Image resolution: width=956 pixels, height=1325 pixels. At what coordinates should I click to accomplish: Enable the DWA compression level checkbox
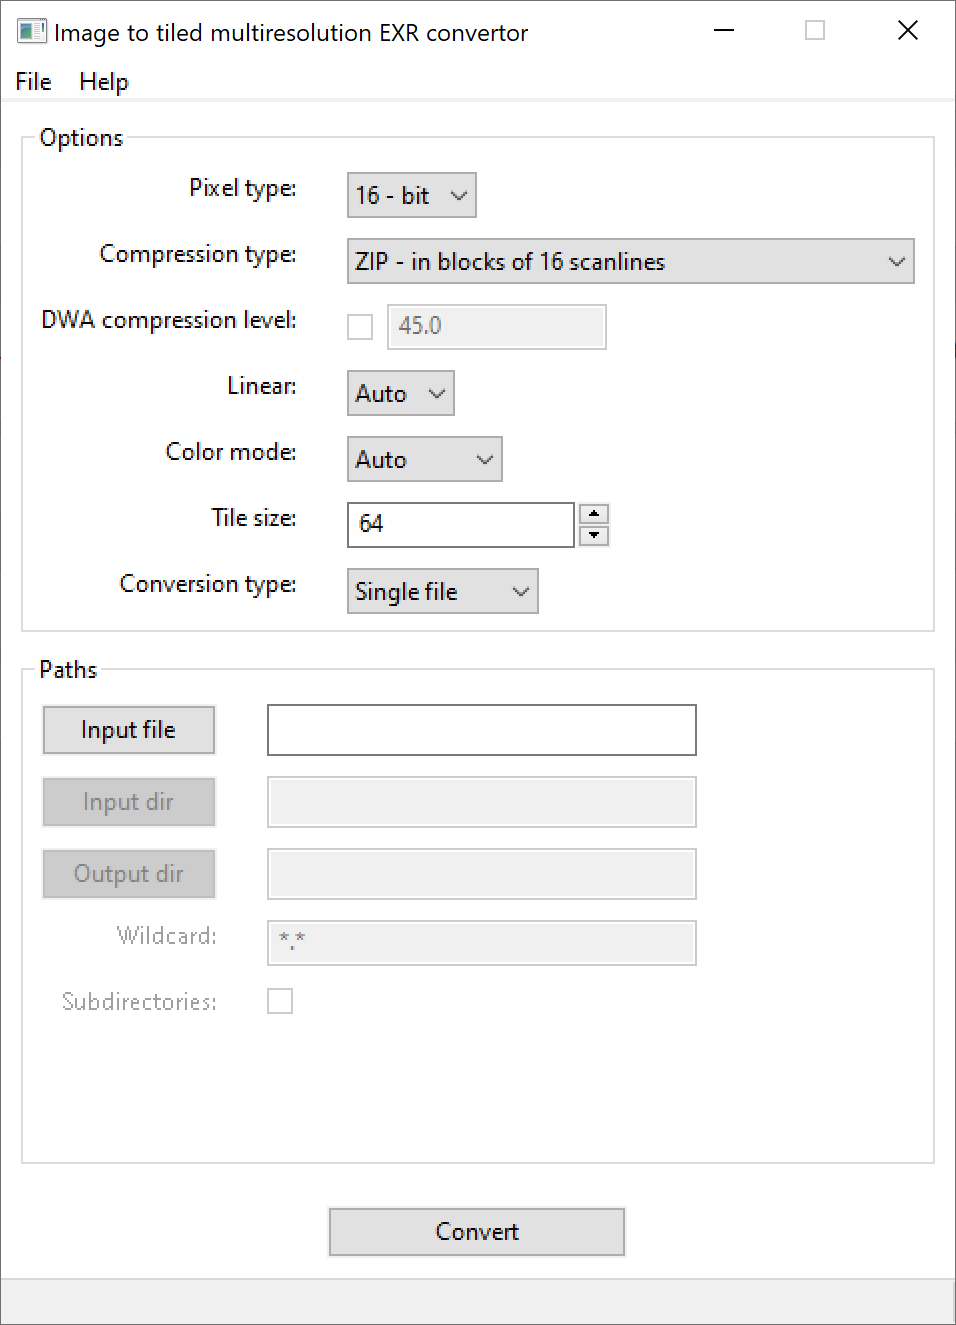360,327
